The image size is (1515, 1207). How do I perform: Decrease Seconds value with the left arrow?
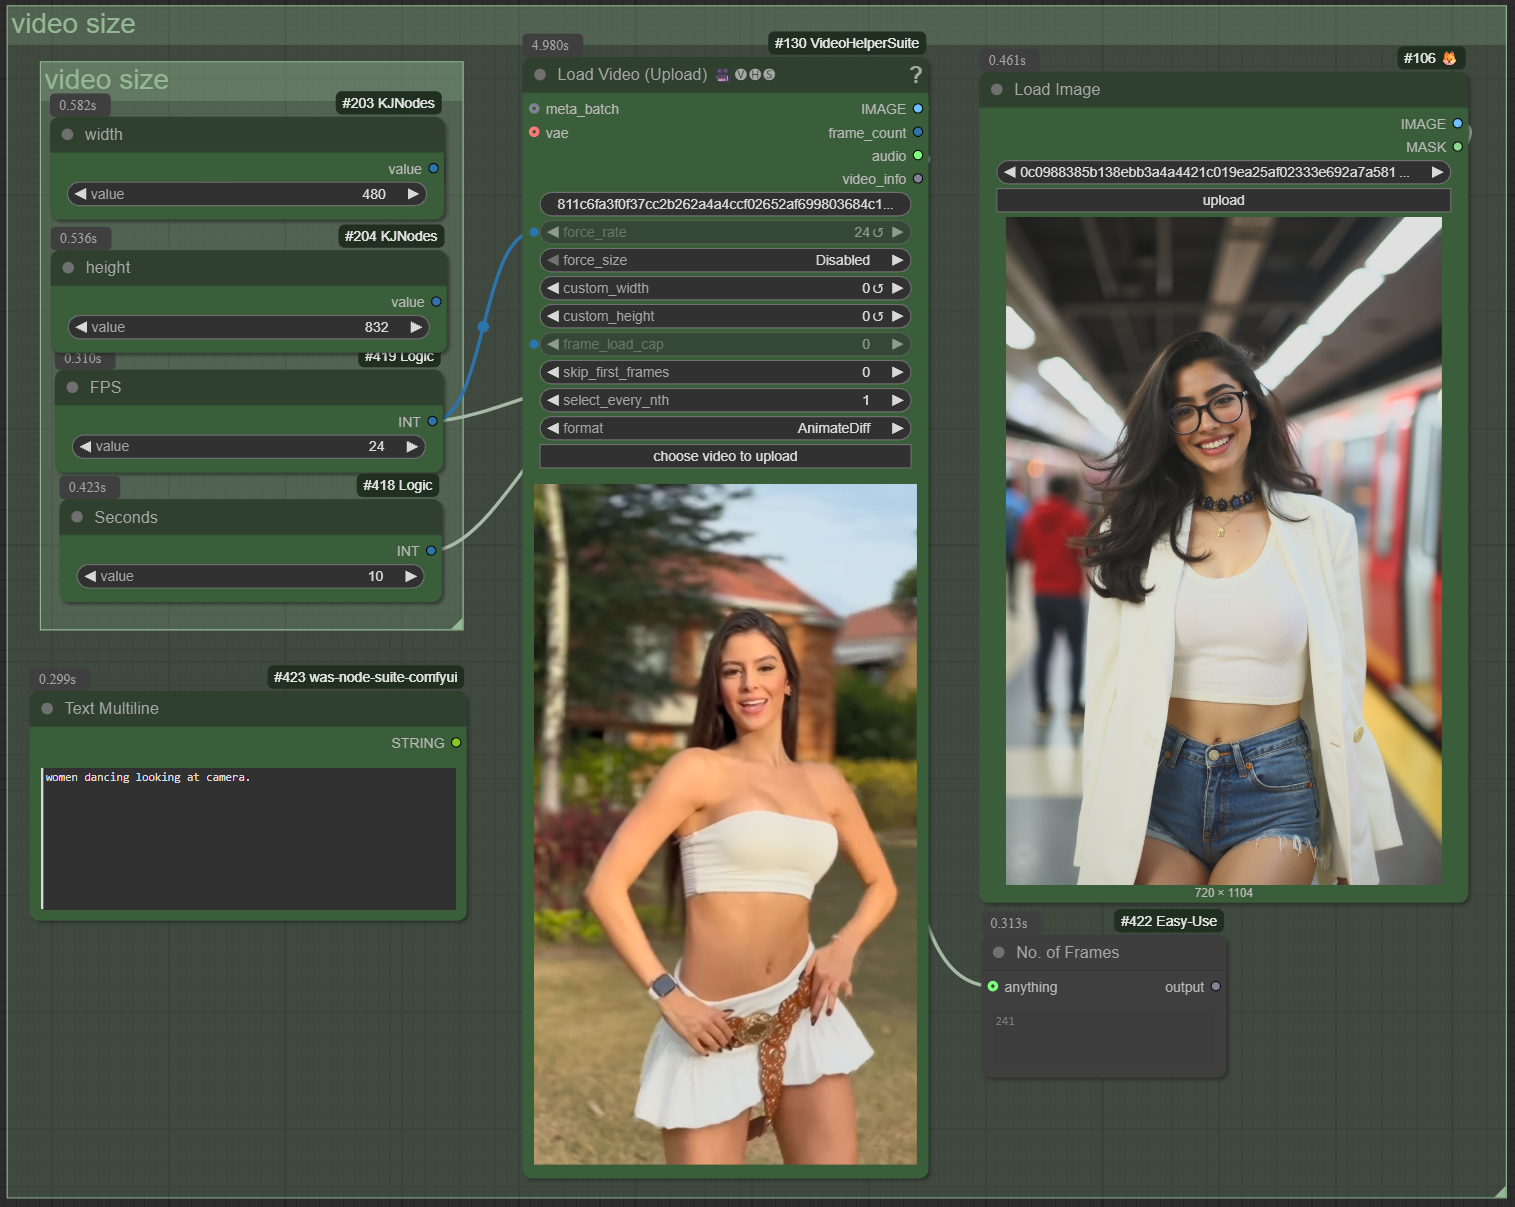[x=90, y=576]
